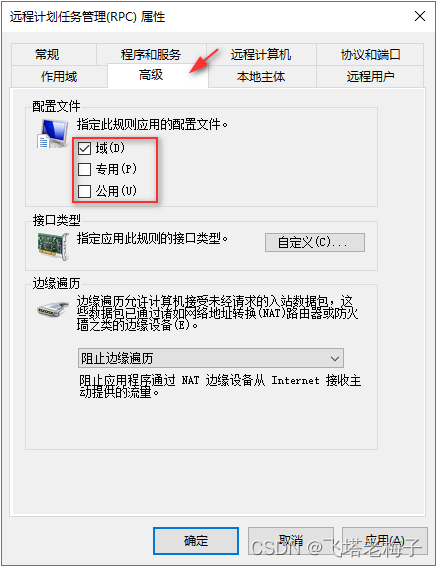Enable the 公用(U) public profile checkbox

tap(85, 191)
